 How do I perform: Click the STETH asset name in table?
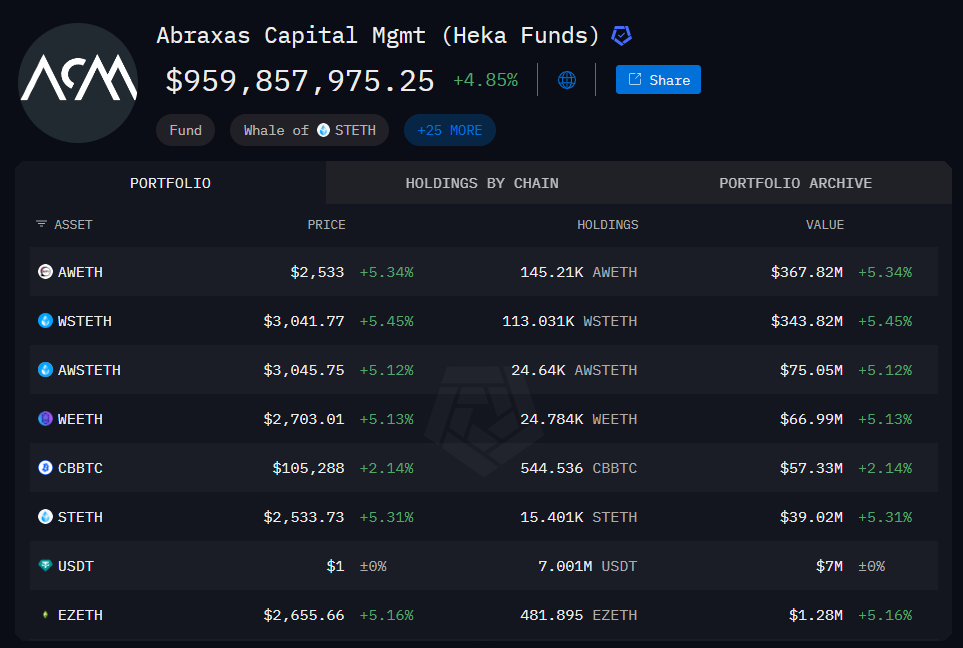[80, 517]
